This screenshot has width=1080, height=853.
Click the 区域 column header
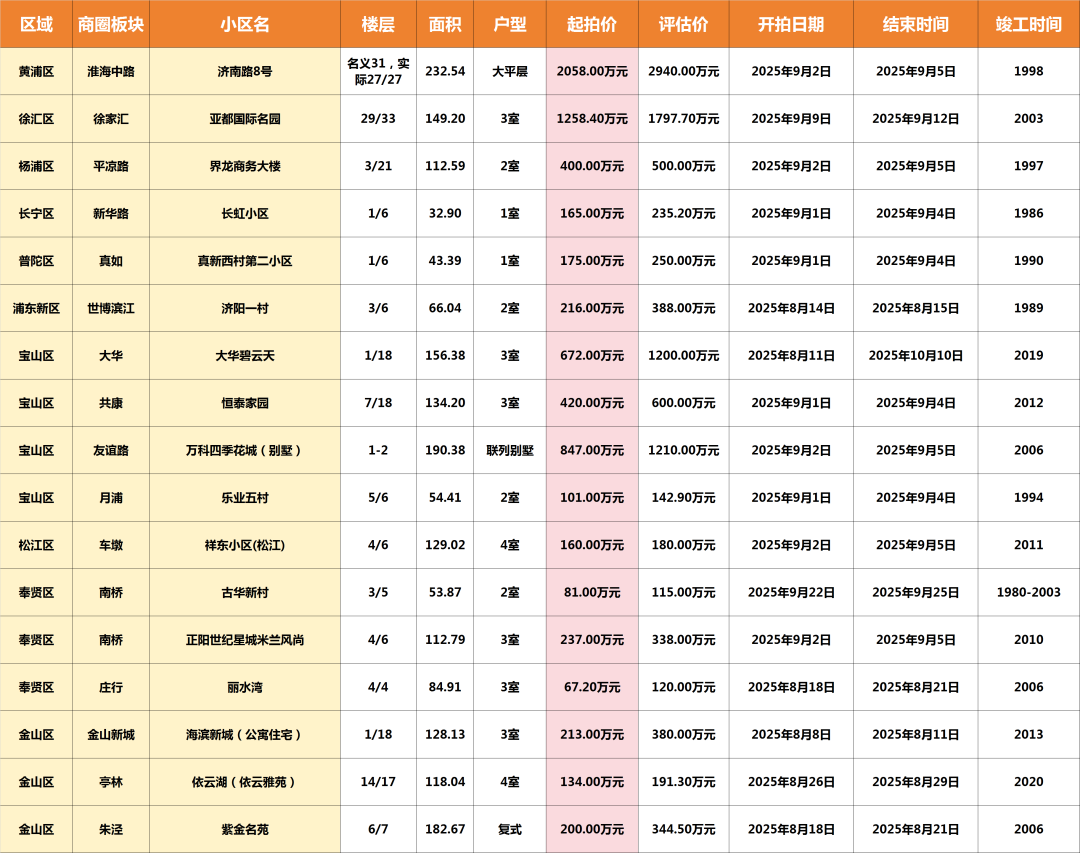pyautogui.click(x=36, y=24)
